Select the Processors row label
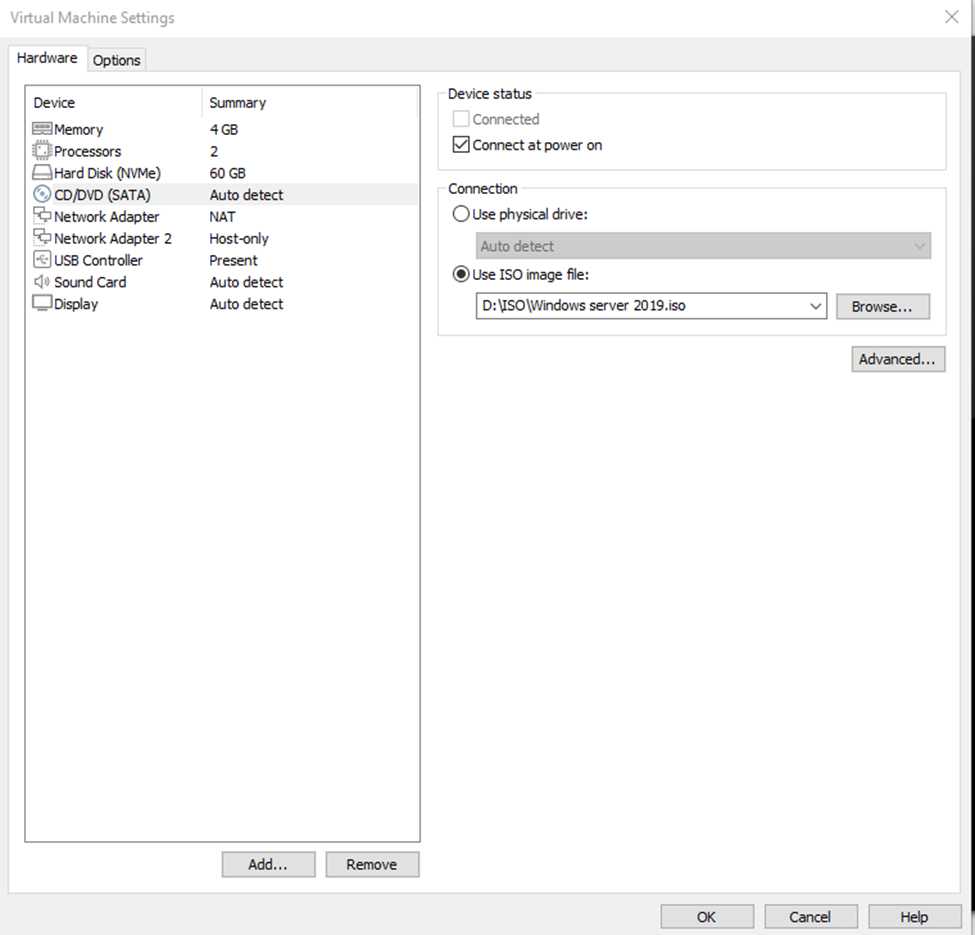The height and width of the screenshot is (935, 975). pos(88,151)
